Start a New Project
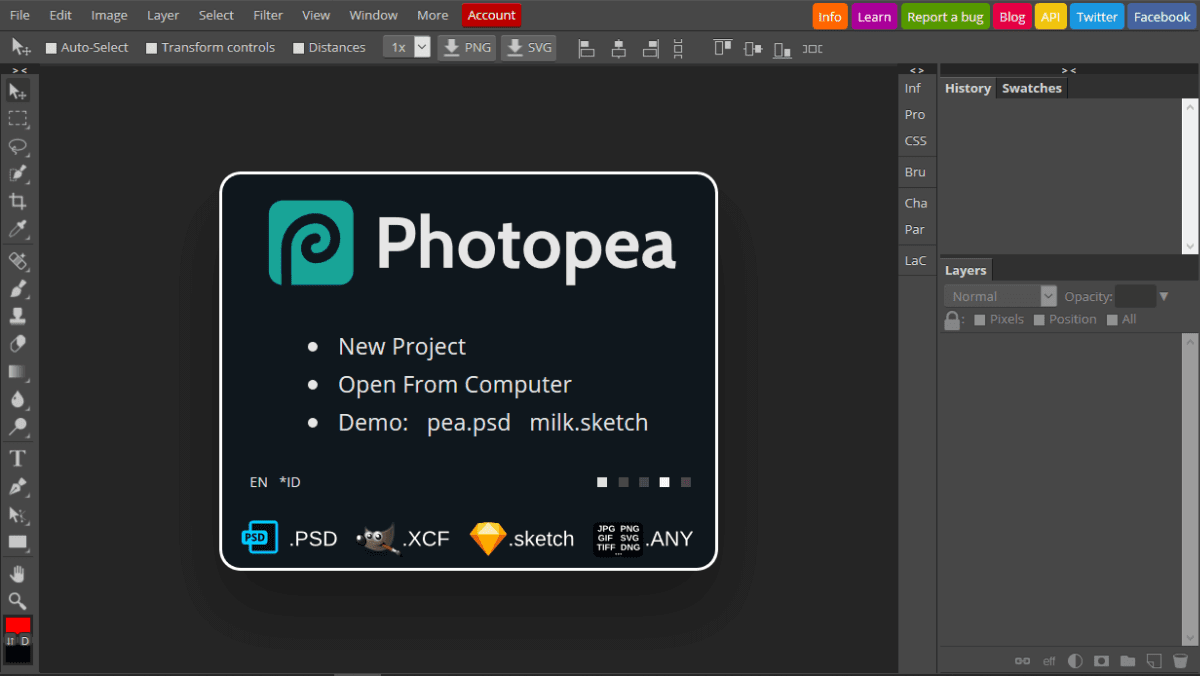The height and width of the screenshot is (676, 1200). click(402, 346)
